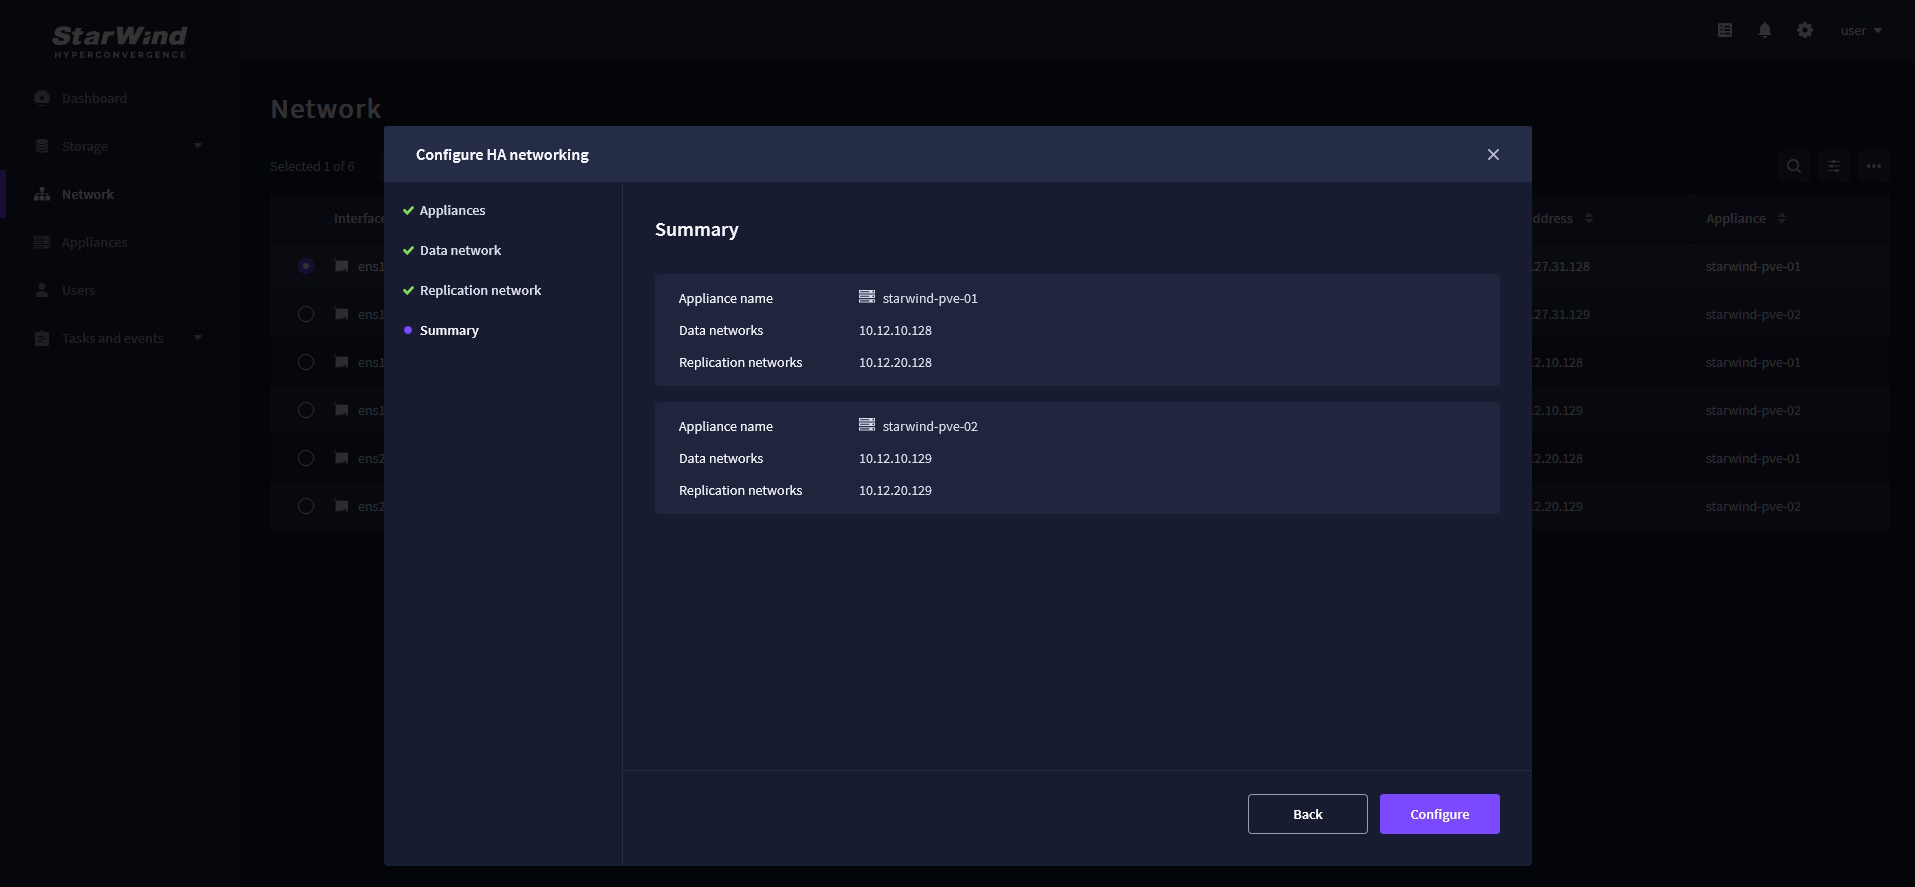Image resolution: width=1915 pixels, height=887 pixels.
Task: Click appliance starwind-pve-01 in first table row
Action: [1753, 266]
